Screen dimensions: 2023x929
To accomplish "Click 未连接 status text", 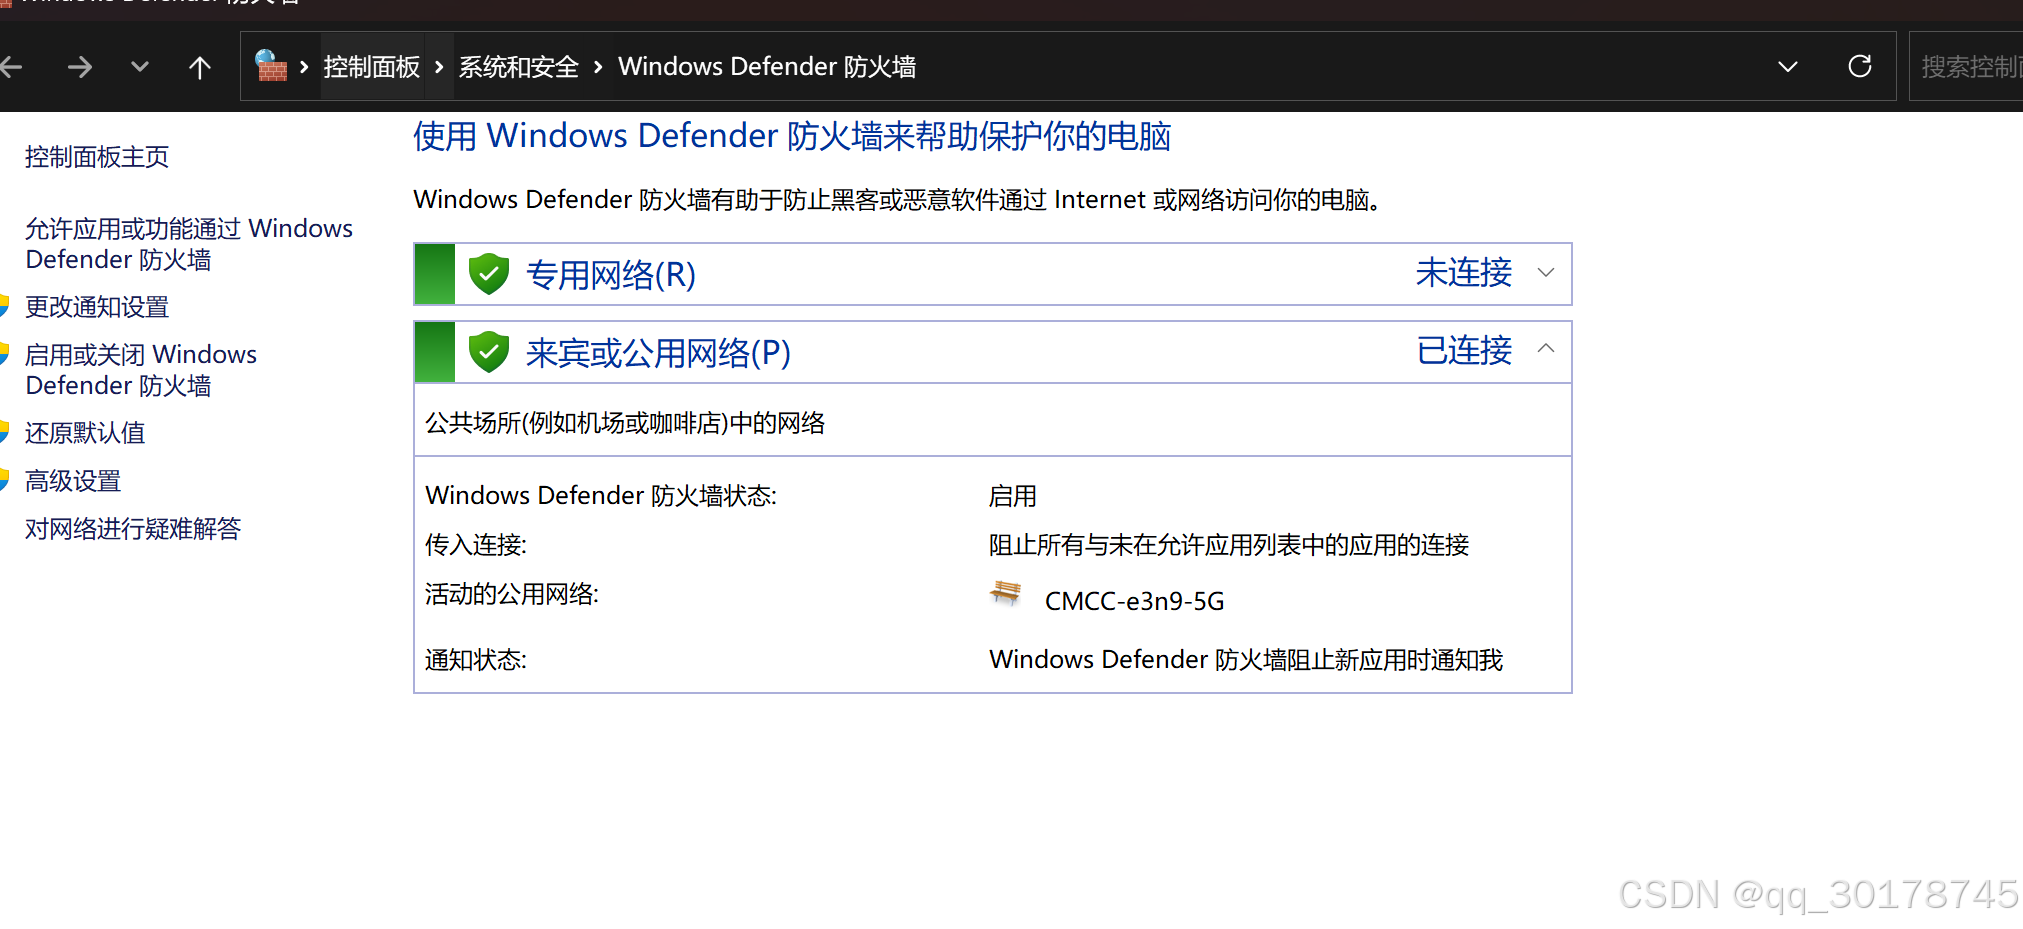I will tap(1464, 272).
